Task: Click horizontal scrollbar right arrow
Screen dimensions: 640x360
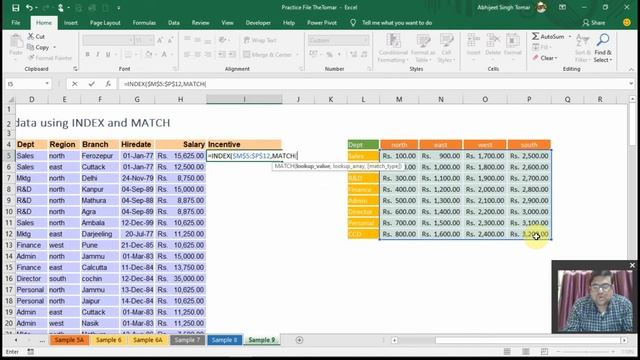Action: point(624,340)
